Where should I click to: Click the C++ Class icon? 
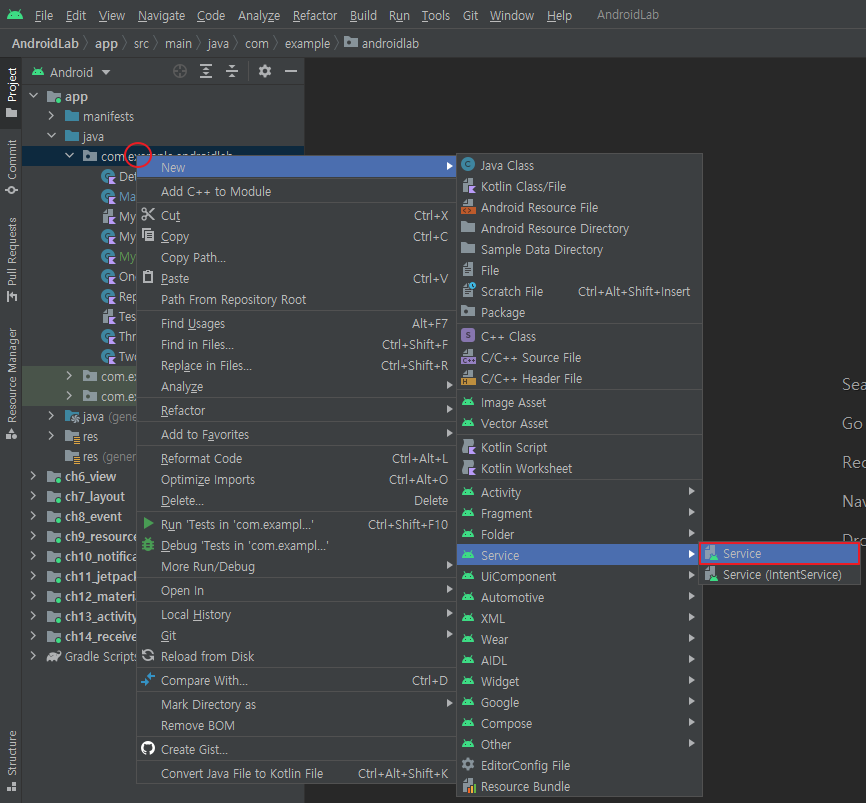pos(468,336)
